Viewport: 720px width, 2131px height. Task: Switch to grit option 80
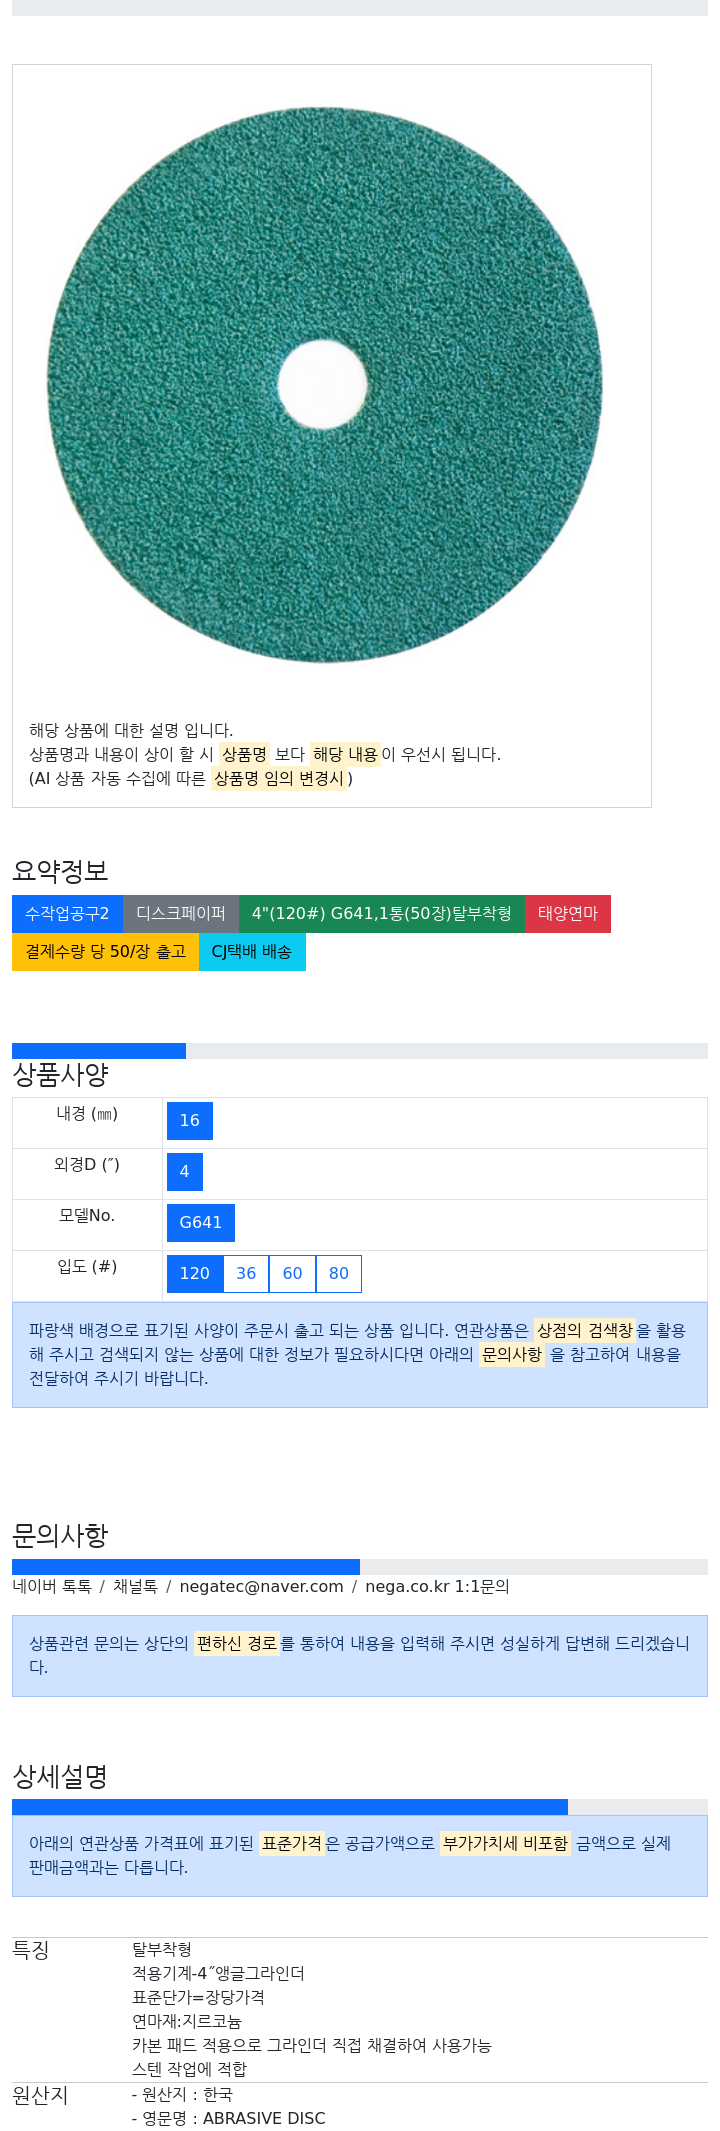coord(339,1274)
